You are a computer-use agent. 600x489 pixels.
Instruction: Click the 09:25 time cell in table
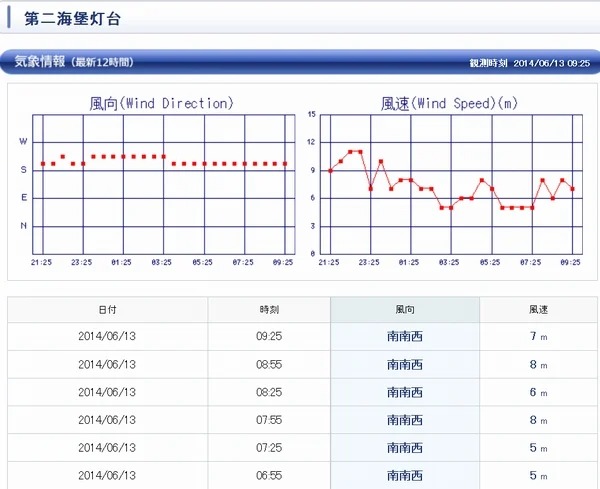point(268,337)
